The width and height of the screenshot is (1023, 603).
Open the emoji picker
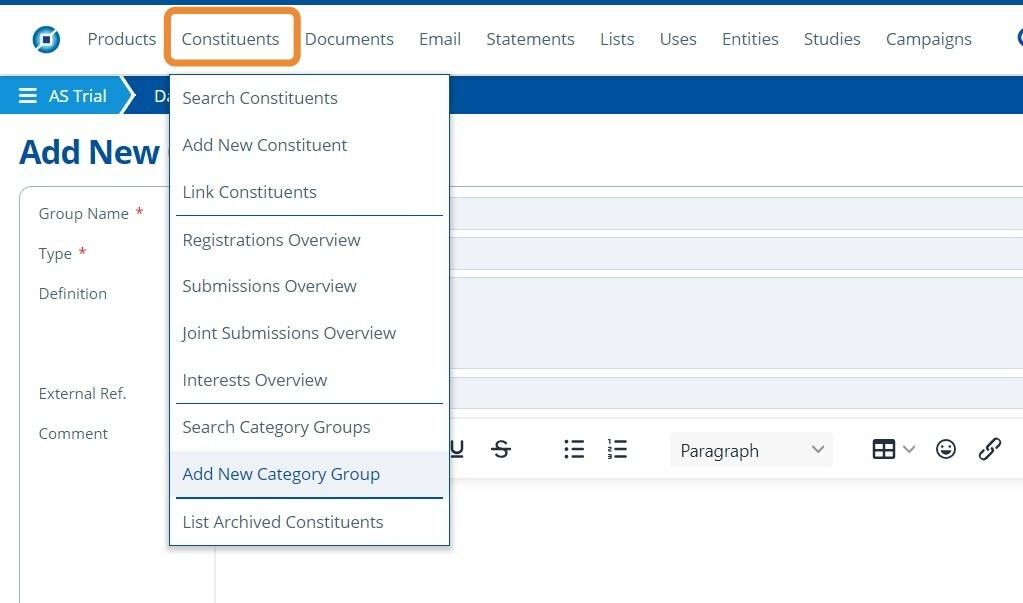tap(946, 450)
